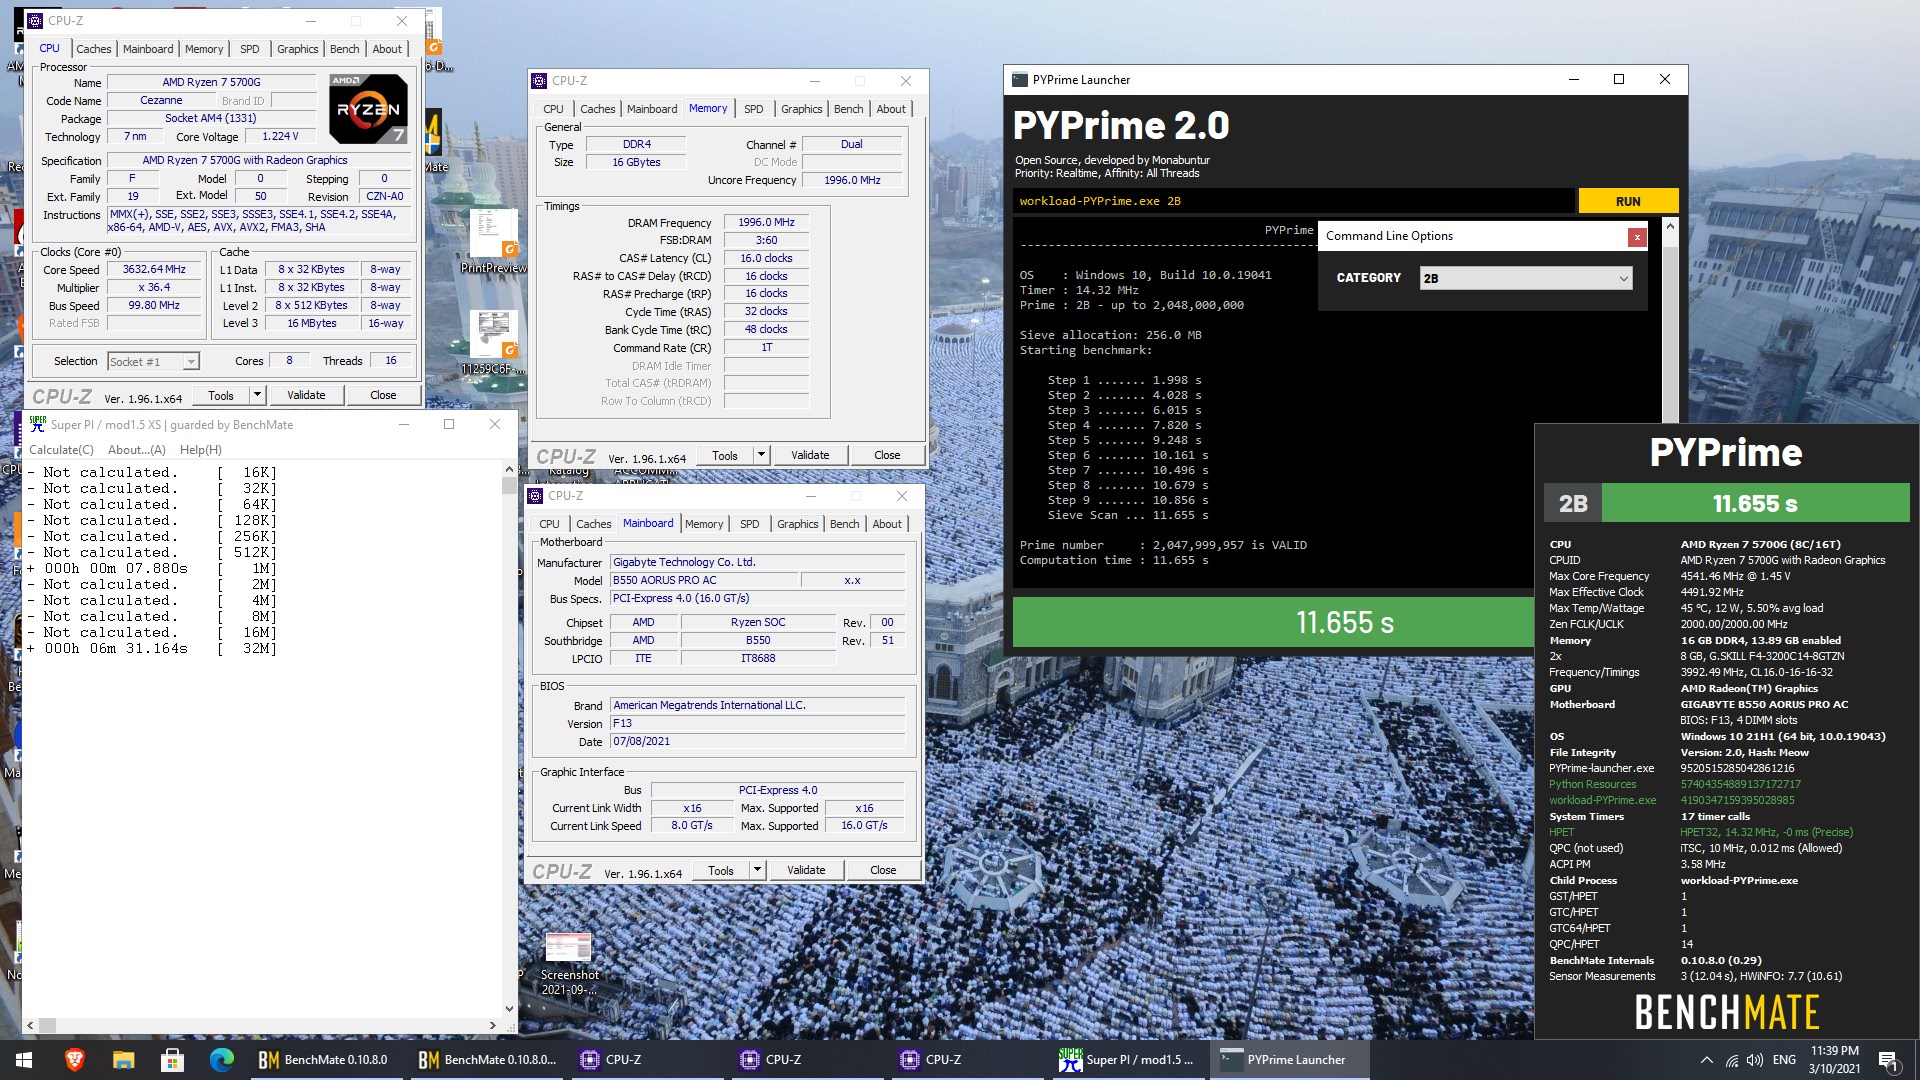Open Calculate menu in Super PI
The height and width of the screenshot is (1080, 1920).
click(61, 450)
